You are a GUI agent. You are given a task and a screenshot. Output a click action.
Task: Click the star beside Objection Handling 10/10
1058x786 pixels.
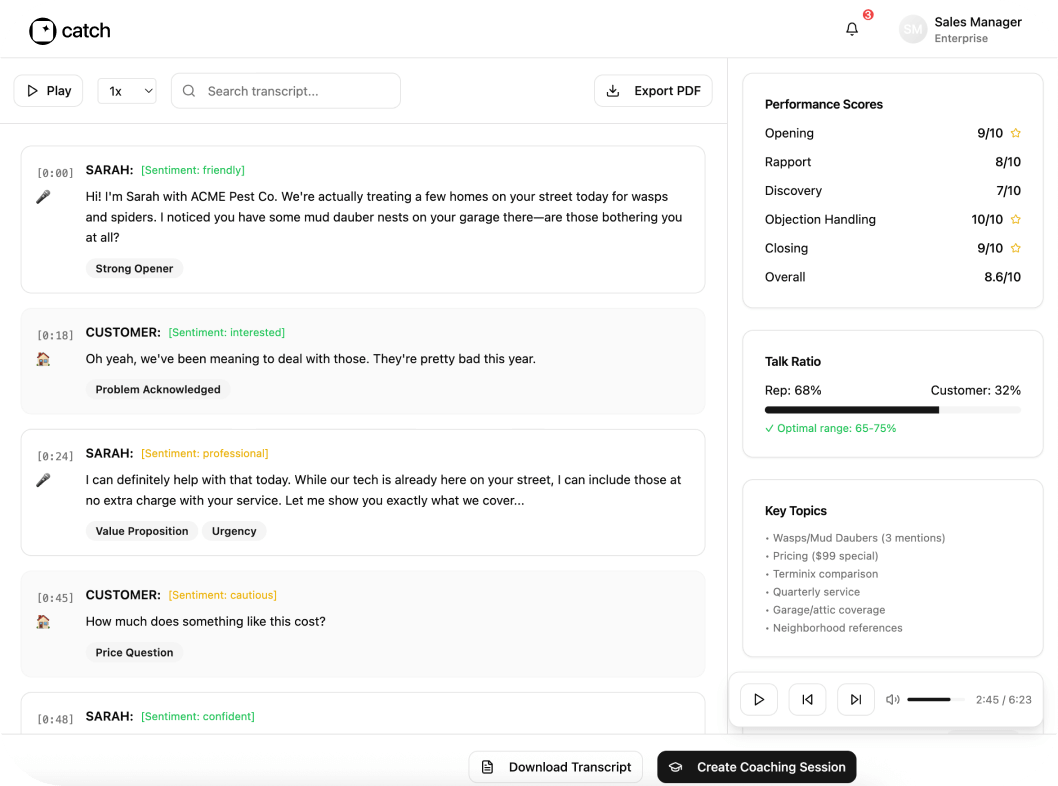[1015, 219]
